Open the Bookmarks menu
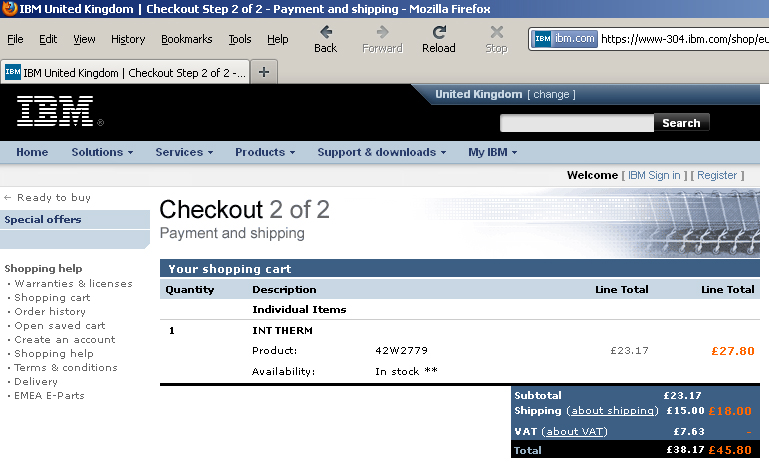The image size is (769, 468). [187, 39]
